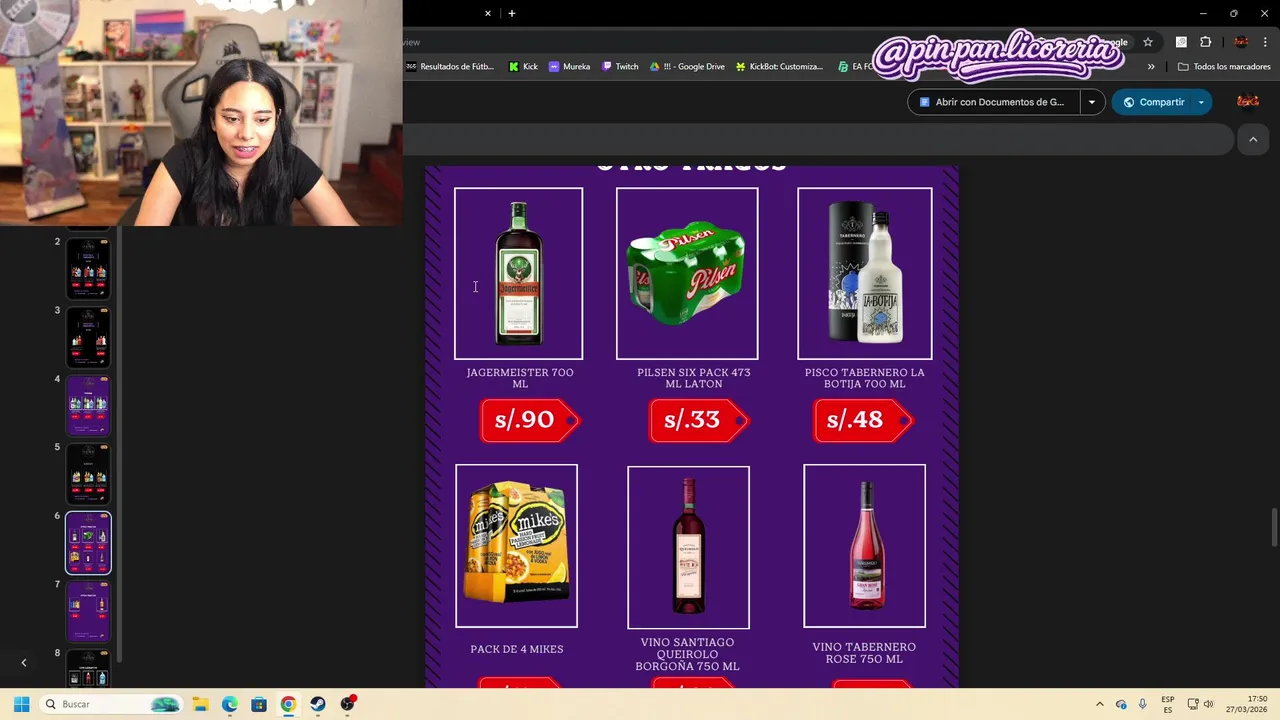Click the JAGERMEISTER 700 ML label
Screen dimensions: 1280x720
click(x=520, y=378)
